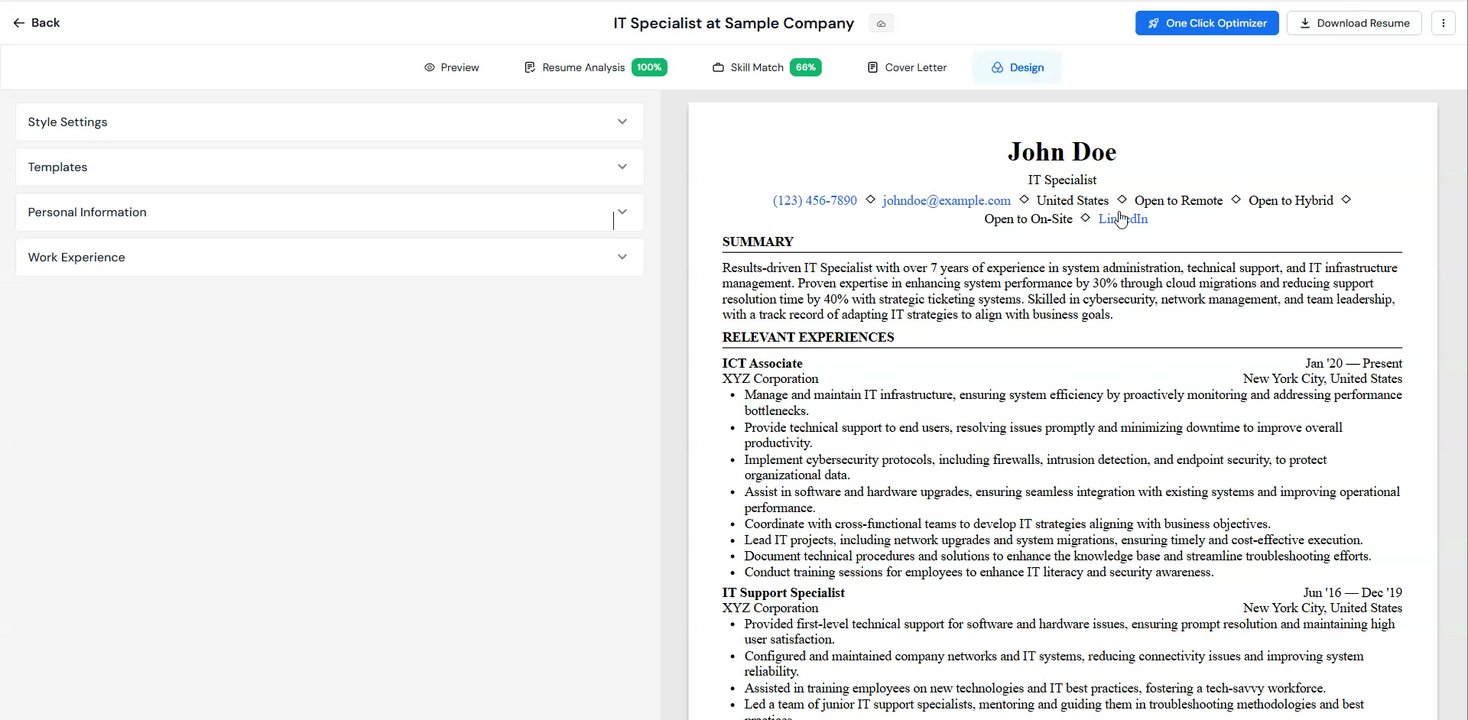Open the LinkedIn link in resume
Image resolution: width=1468 pixels, height=720 pixels.
click(1123, 219)
